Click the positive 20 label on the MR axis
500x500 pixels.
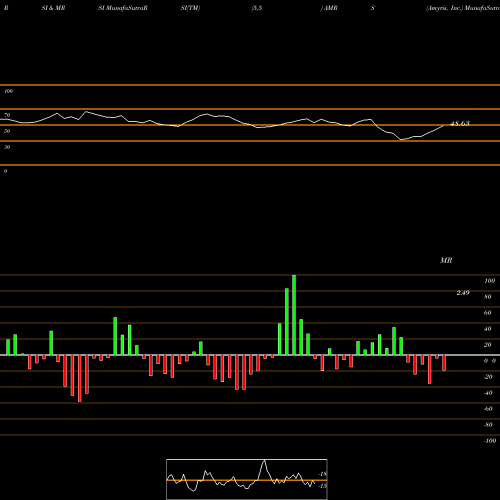(x=488, y=345)
